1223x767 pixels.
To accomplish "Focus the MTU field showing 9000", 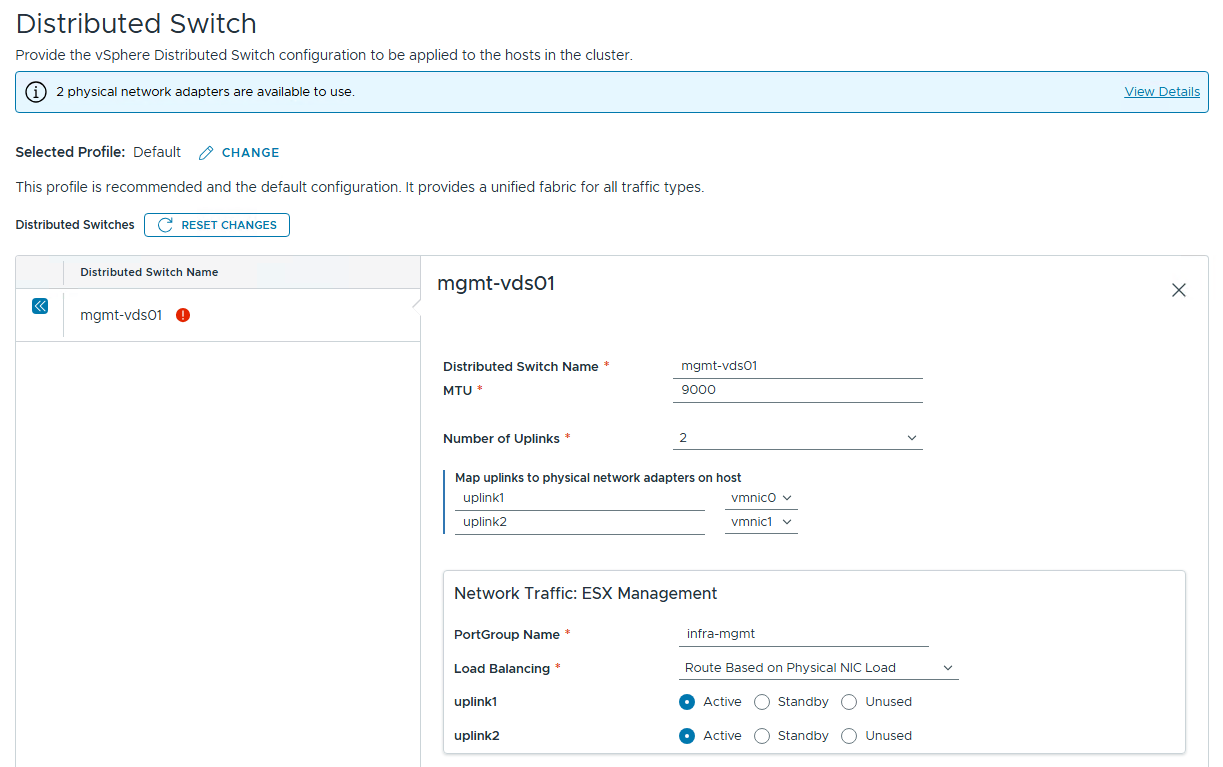I will pos(797,390).
